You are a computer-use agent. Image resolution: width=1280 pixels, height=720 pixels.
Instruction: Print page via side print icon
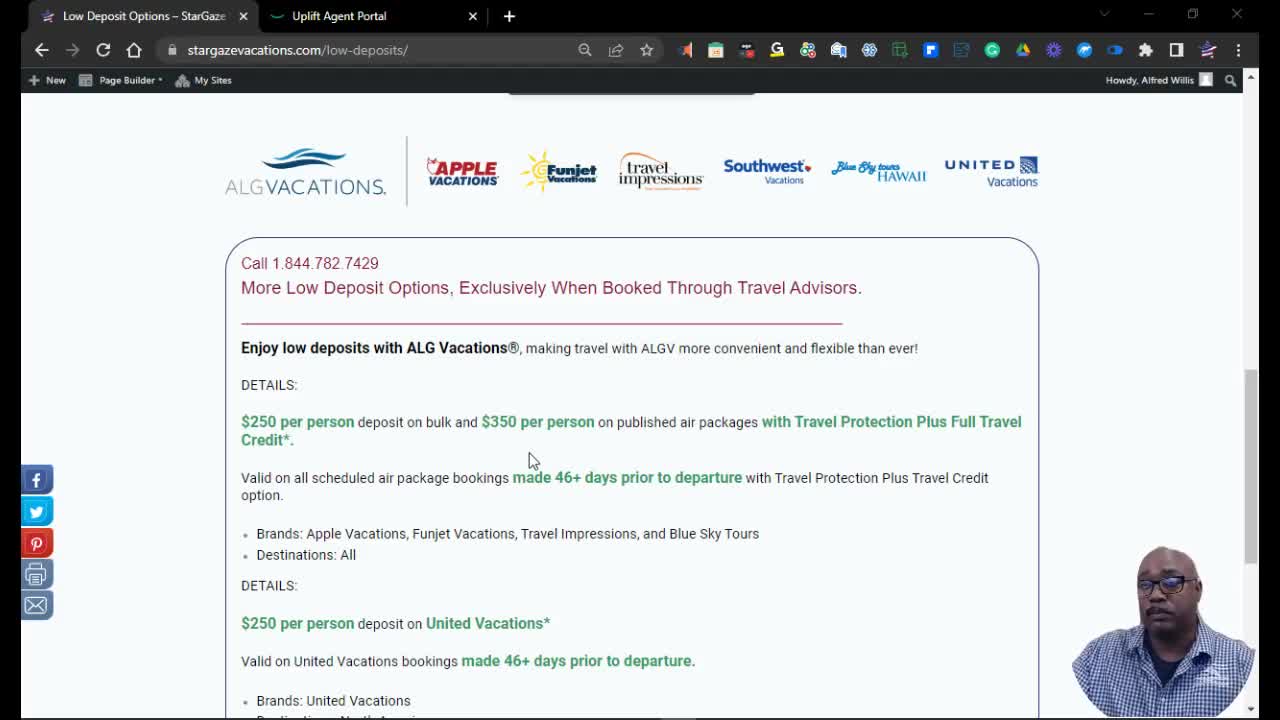pos(36,574)
